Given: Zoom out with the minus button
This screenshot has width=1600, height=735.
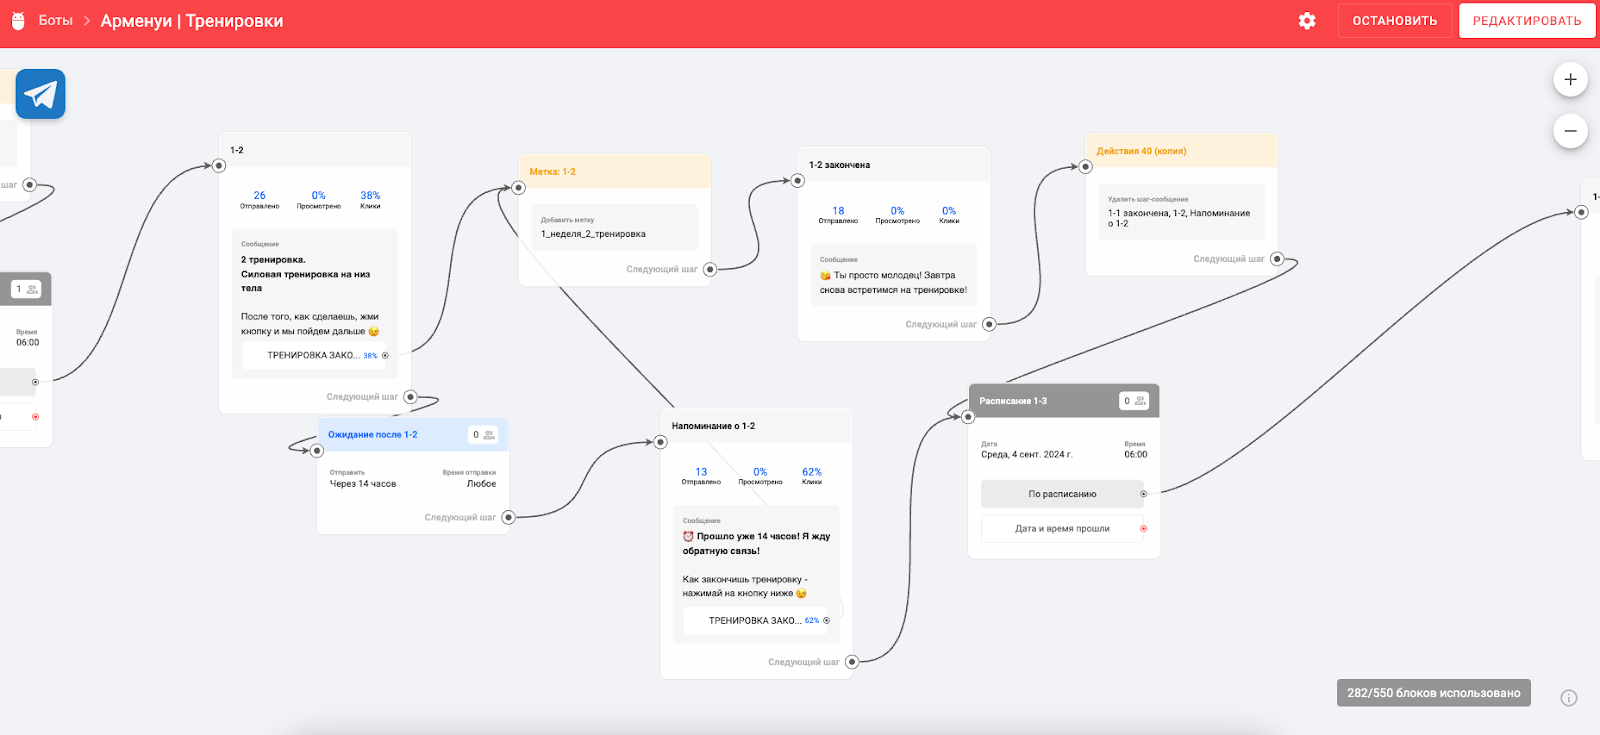Looking at the screenshot, I should point(1570,131).
